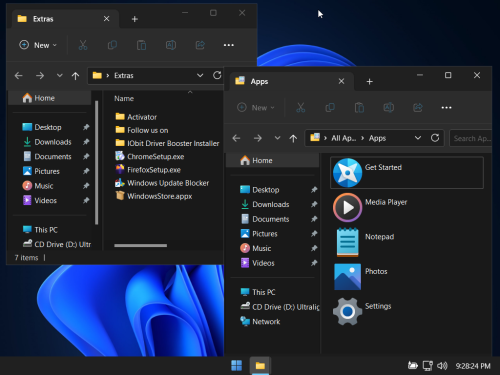Open the Follow us on folder

(x=141, y=130)
